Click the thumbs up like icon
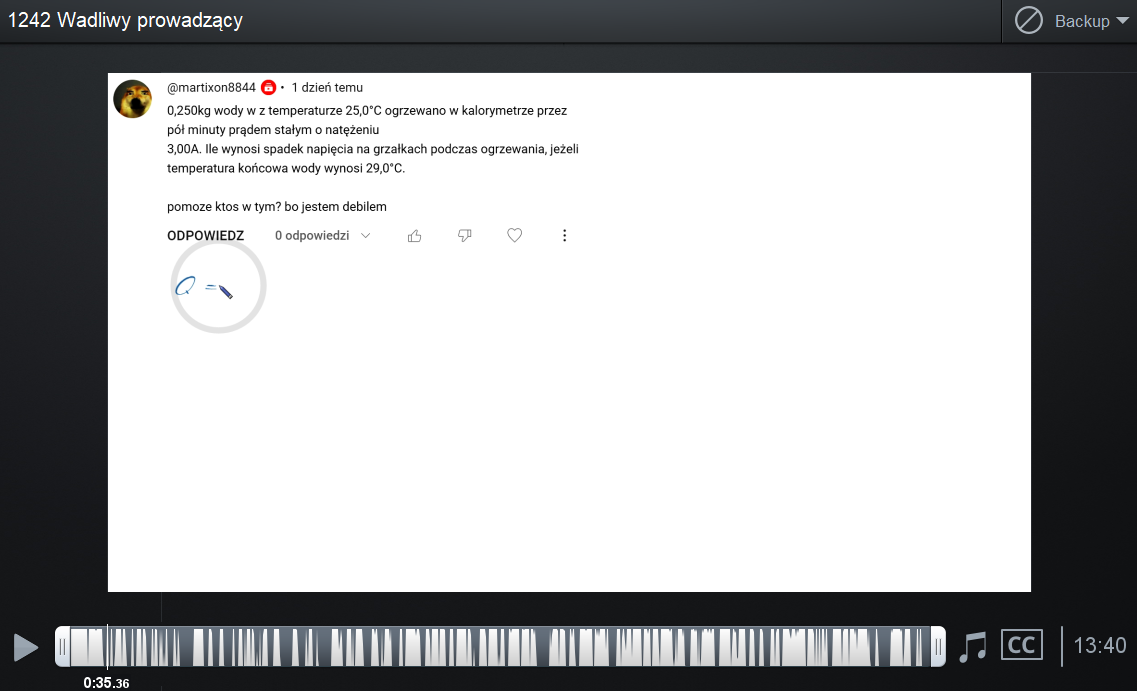Image resolution: width=1137 pixels, height=691 pixels. click(415, 236)
